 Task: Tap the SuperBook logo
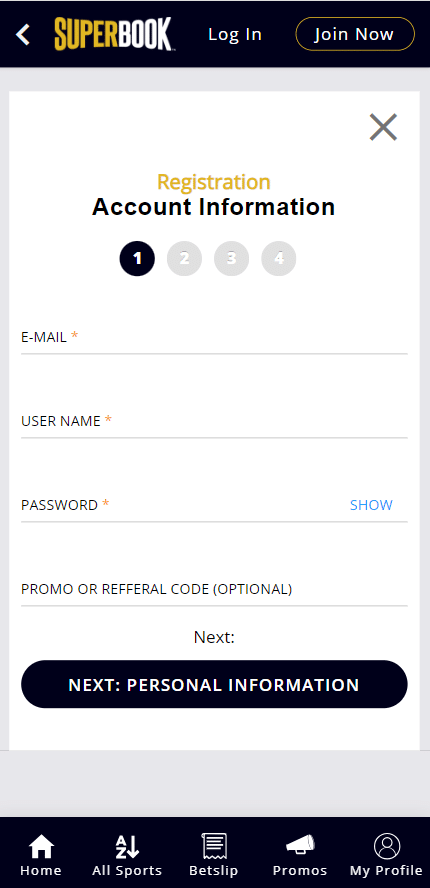113,35
